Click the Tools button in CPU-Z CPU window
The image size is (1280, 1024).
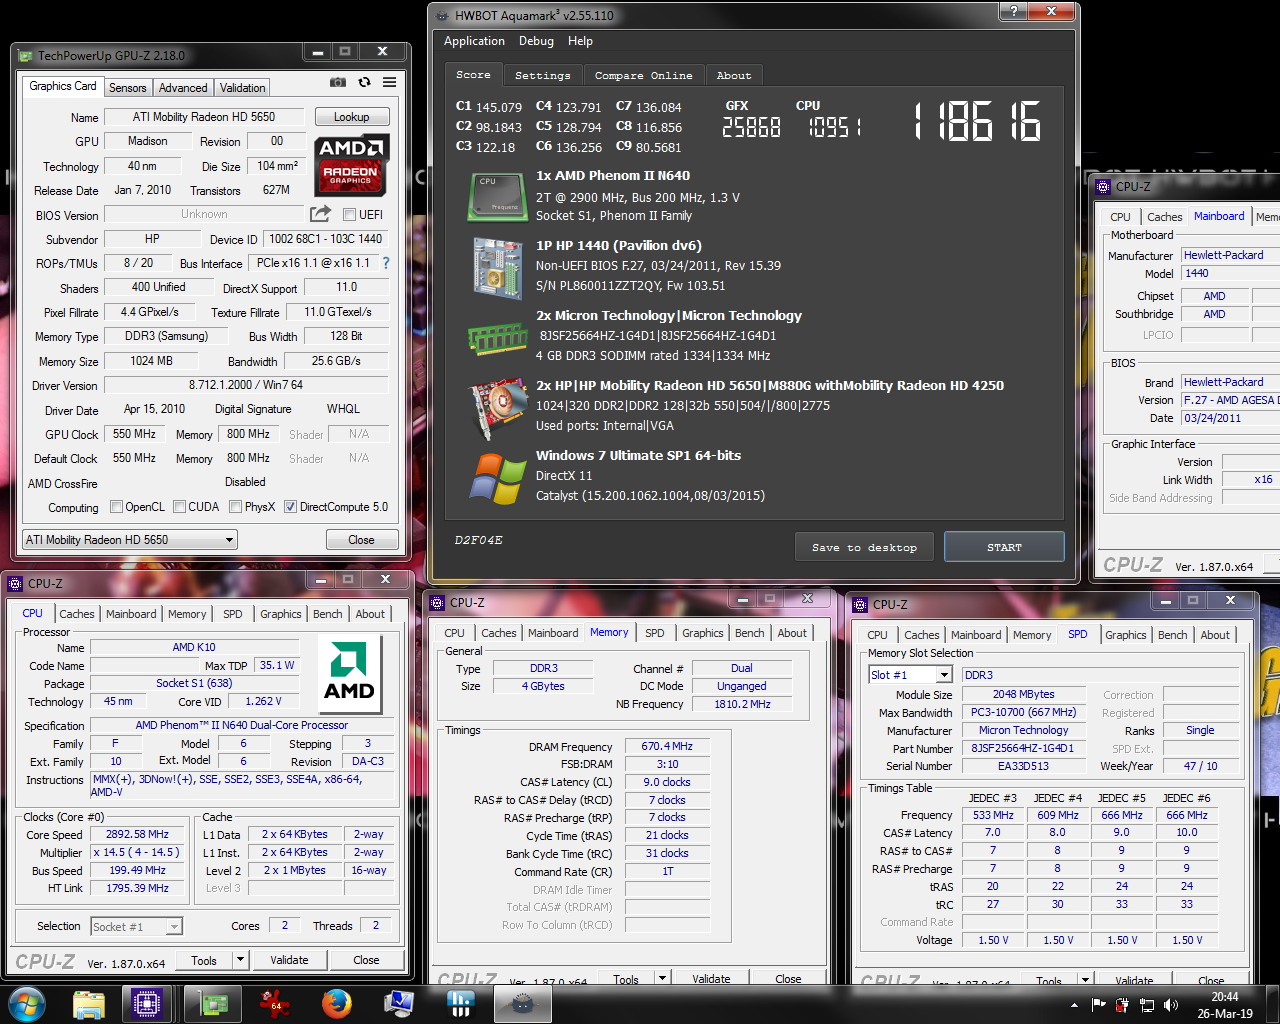tap(204, 960)
